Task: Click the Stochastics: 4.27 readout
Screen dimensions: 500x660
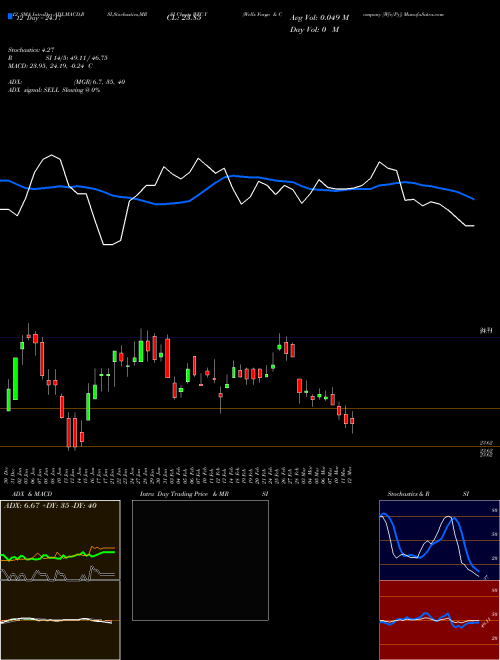Action: point(31,50)
